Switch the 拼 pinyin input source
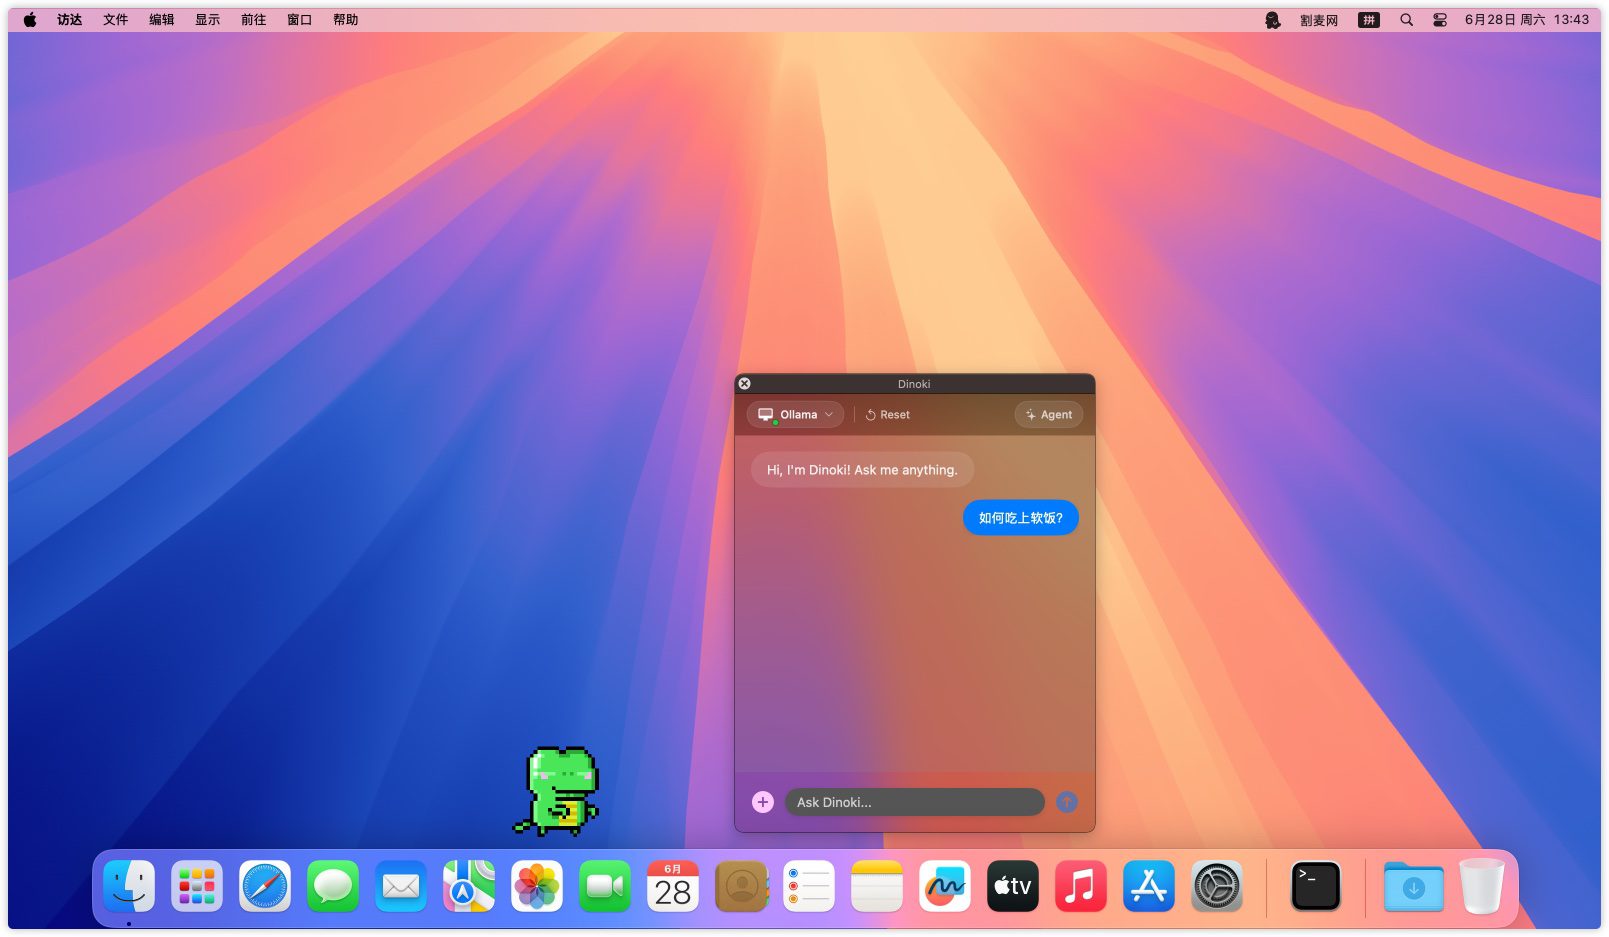This screenshot has width=1609, height=937. tap(1369, 20)
